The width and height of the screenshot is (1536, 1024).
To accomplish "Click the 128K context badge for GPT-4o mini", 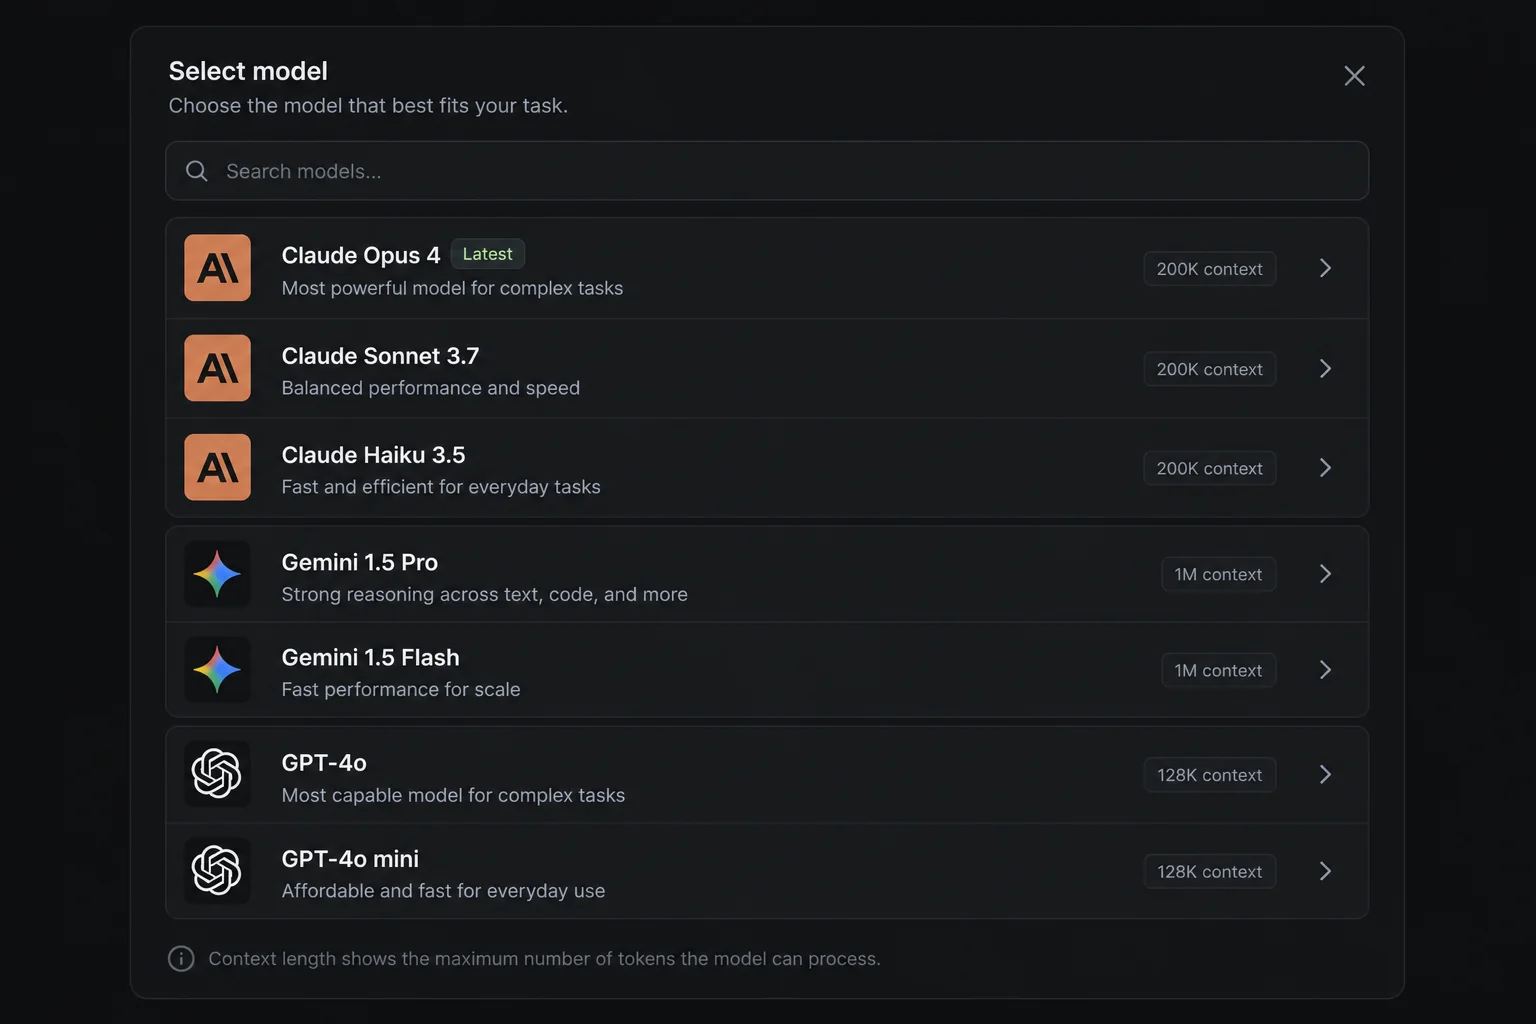I will pyautogui.click(x=1209, y=871).
